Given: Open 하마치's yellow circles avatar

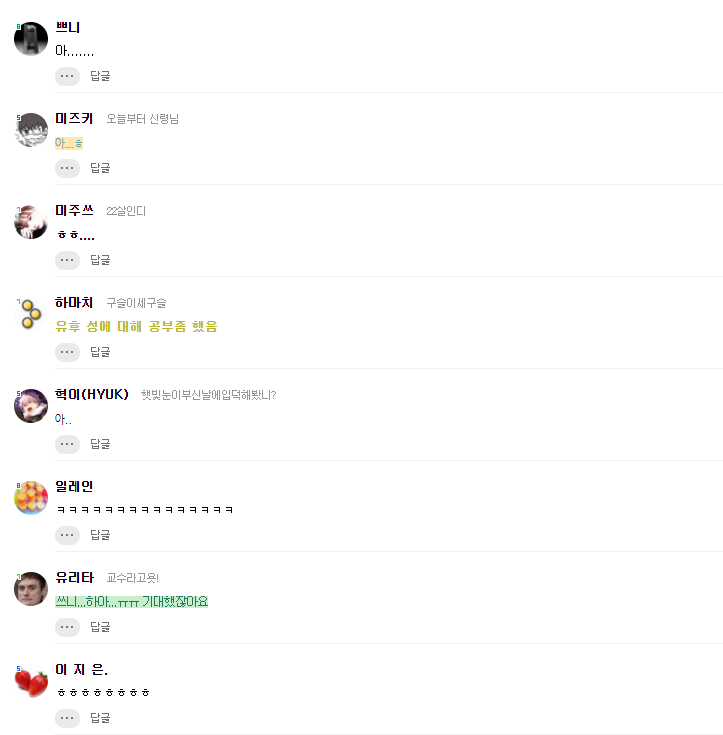Looking at the screenshot, I should pos(31,314).
